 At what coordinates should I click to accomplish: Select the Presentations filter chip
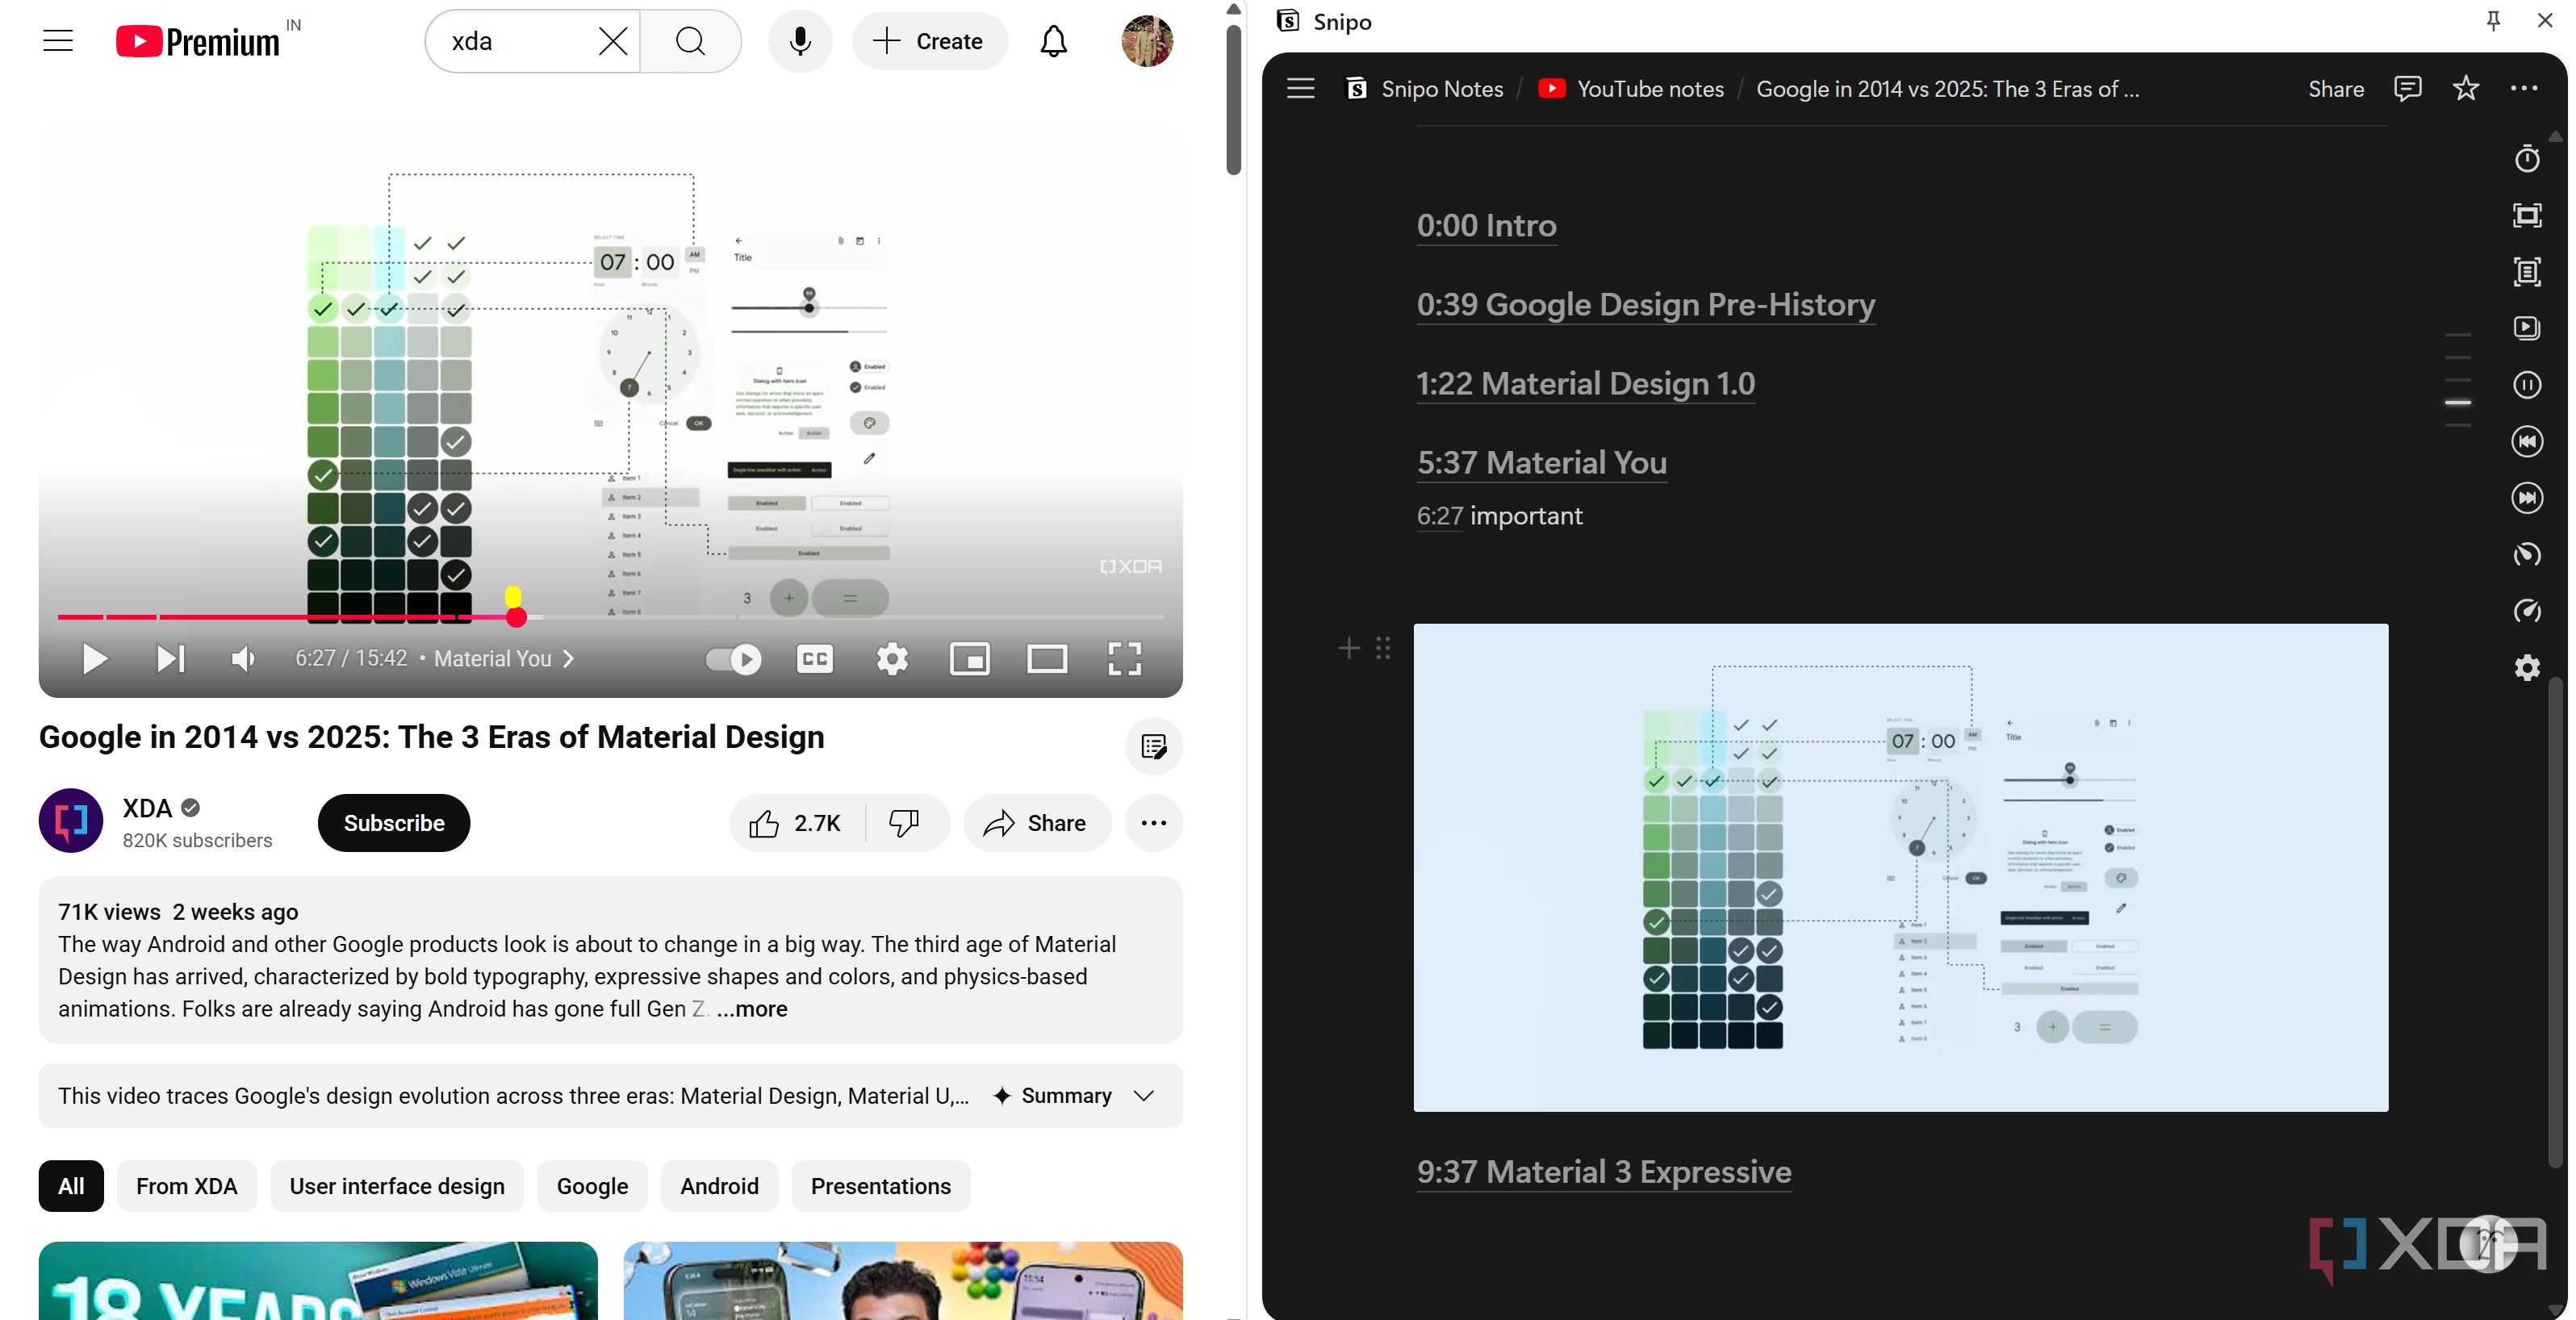coord(880,1186)
